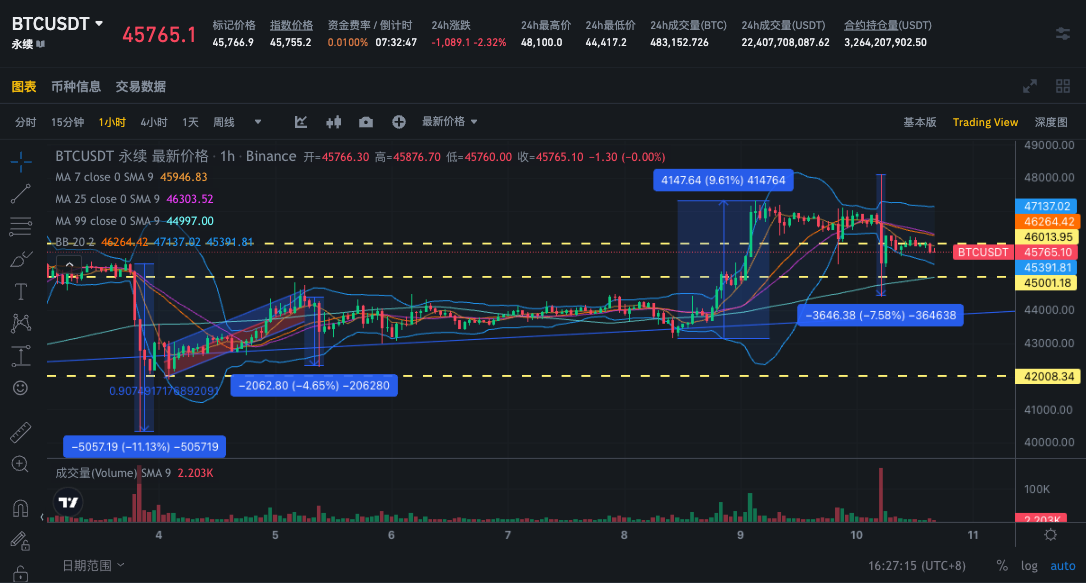
Task: Toggle auto scale on price axis
Action: pos(1062,566)
